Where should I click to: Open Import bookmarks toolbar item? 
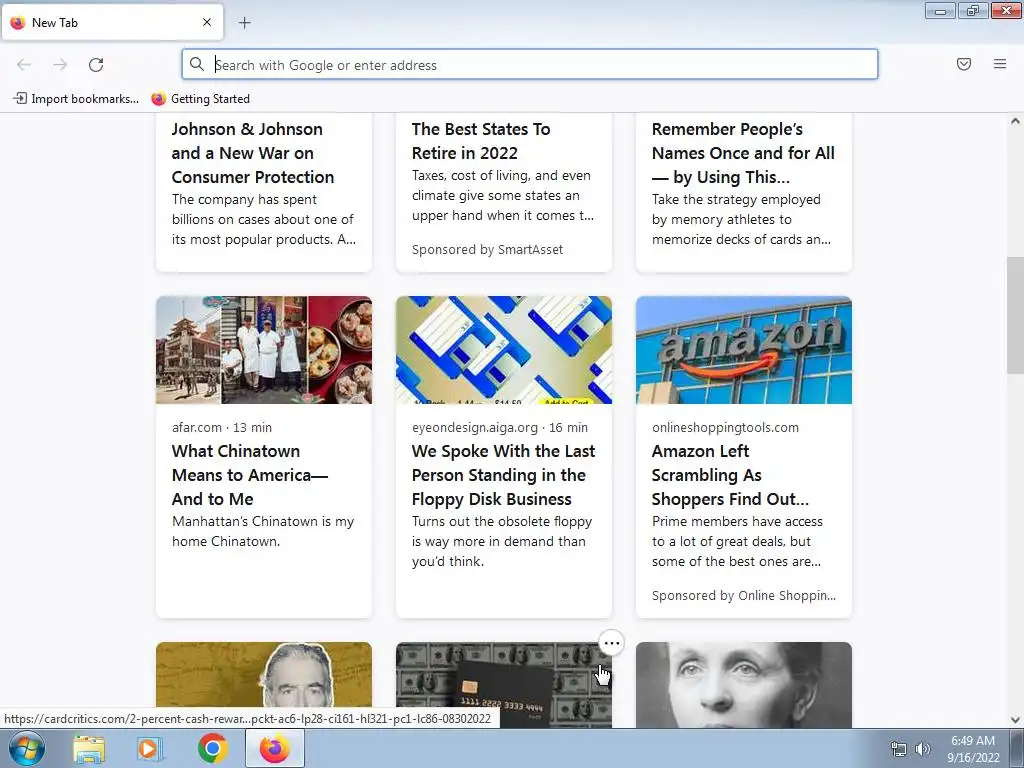(x=76, y=99)
